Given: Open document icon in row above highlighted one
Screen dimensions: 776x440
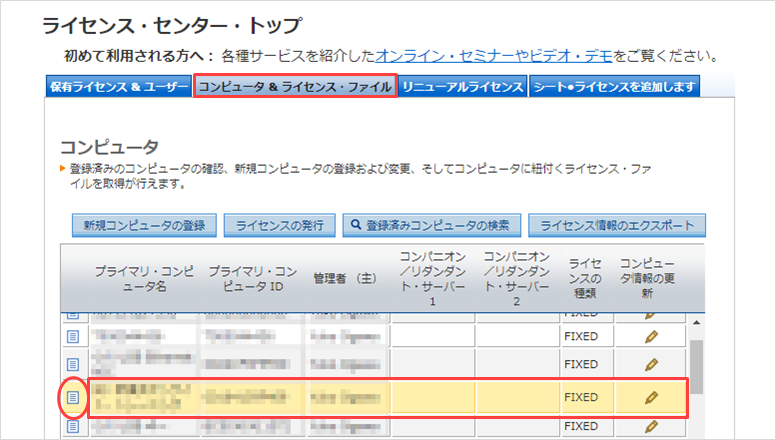Looking at the screenshot, I should tap(73, 365).
